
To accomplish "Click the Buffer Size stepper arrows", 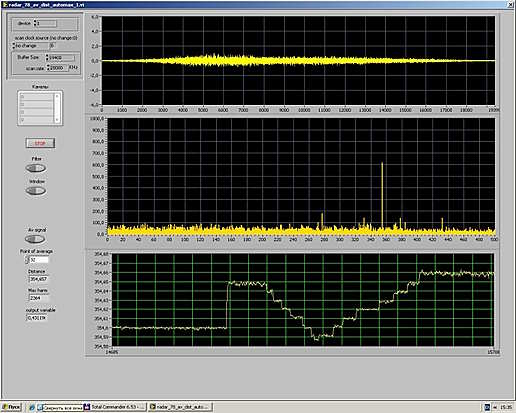I will (x=47, y=57).
